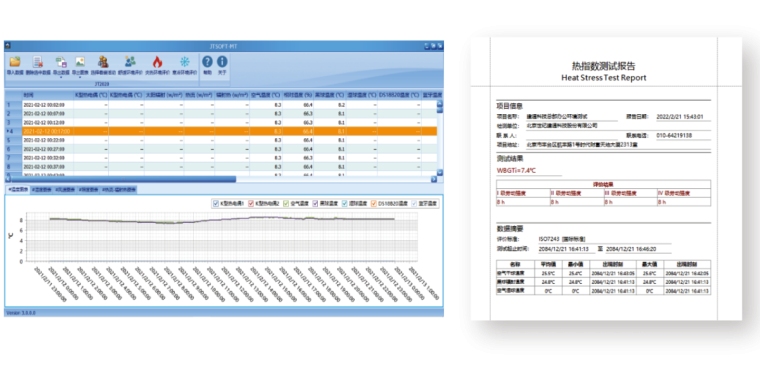
Task: Click the blue About info icon
Action: pyautogui.click(x=222, y=62)
